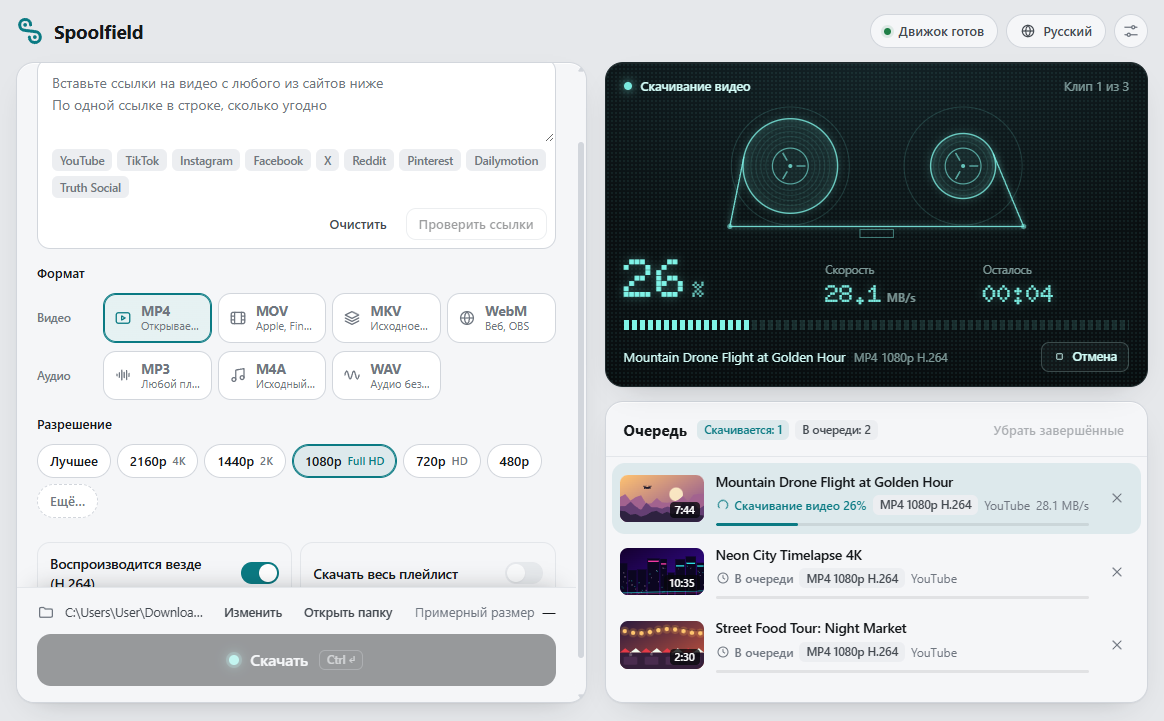The image size is (1164, 721).
Task: Click the clock icon beside Neon City Timelapse
Action: point(722,578)
